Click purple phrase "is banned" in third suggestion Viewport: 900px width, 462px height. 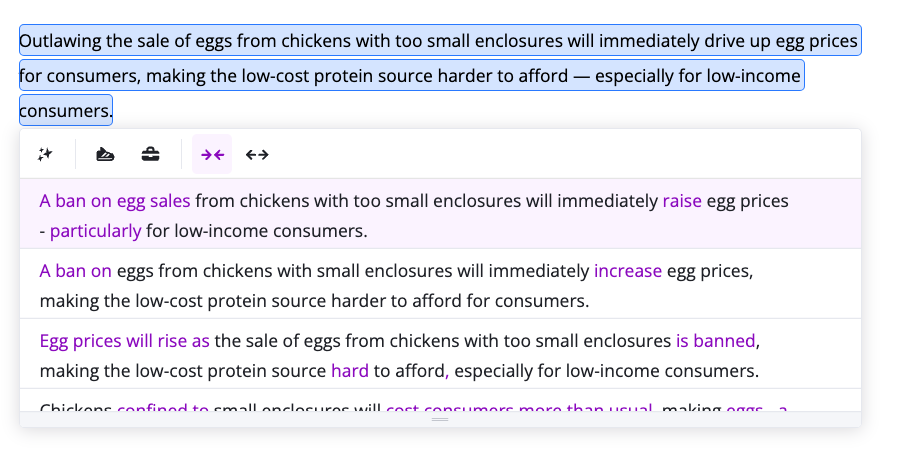(715, 341)
